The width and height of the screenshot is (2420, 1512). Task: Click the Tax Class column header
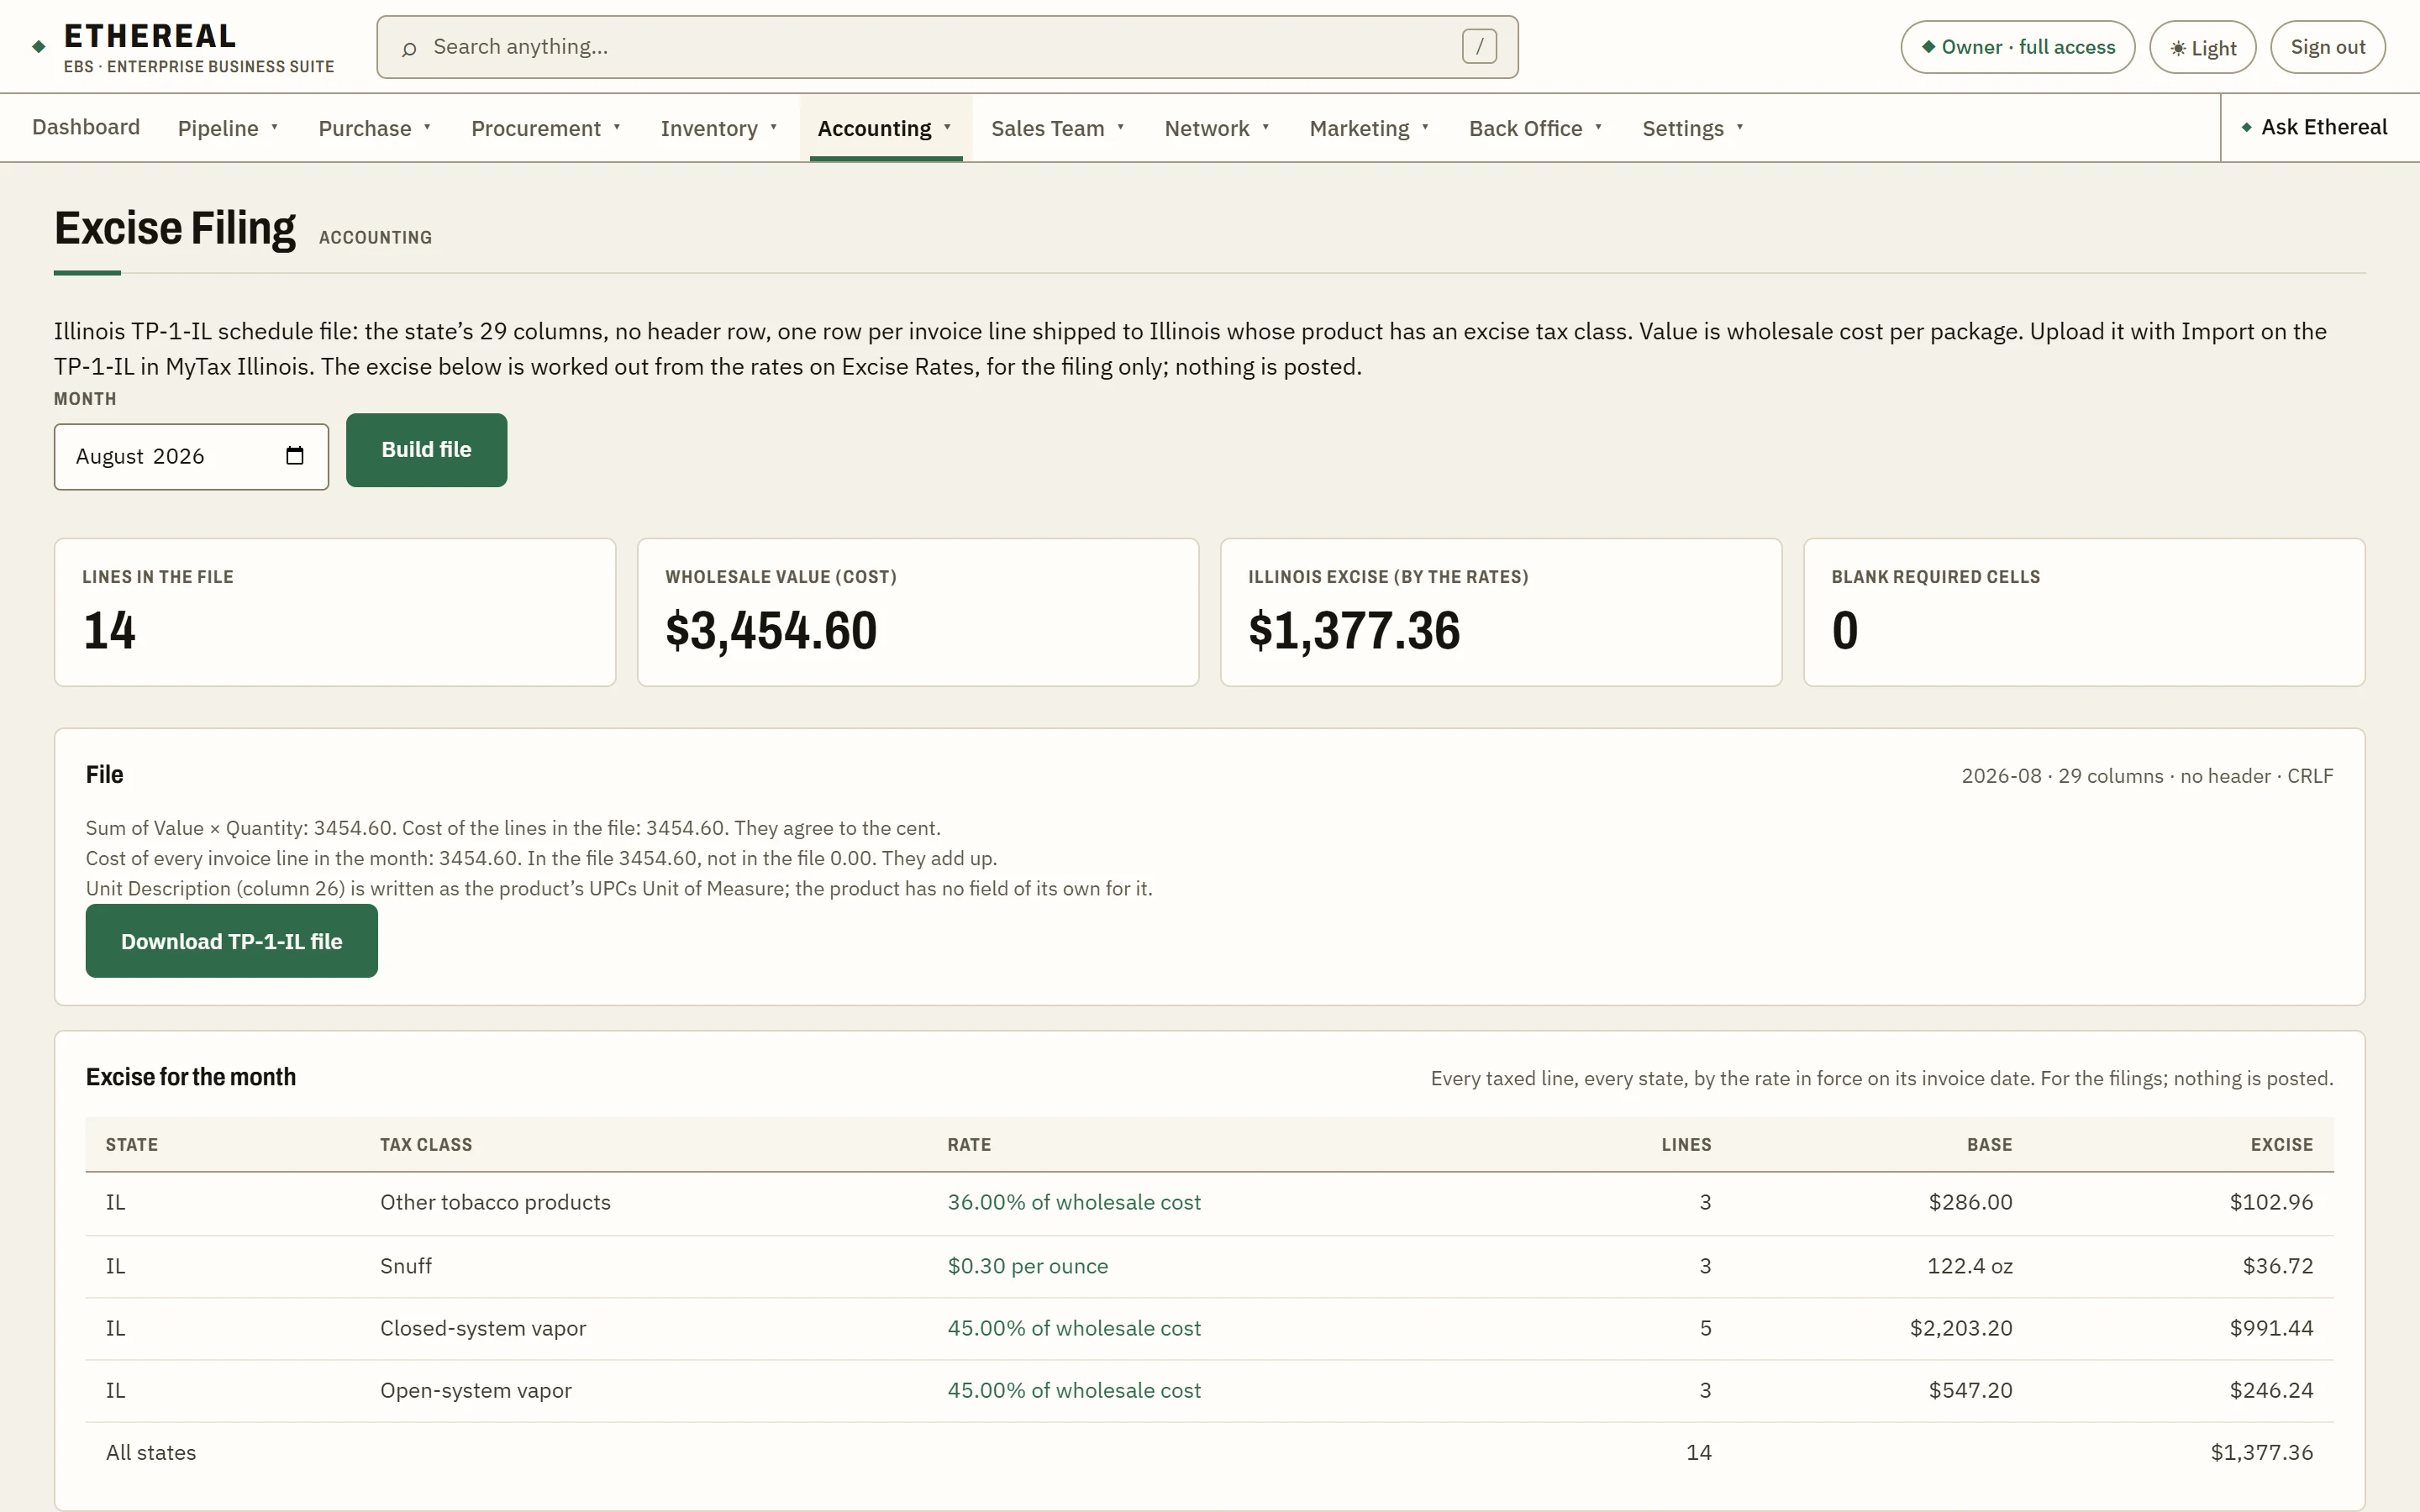[x=426, y=1144]
